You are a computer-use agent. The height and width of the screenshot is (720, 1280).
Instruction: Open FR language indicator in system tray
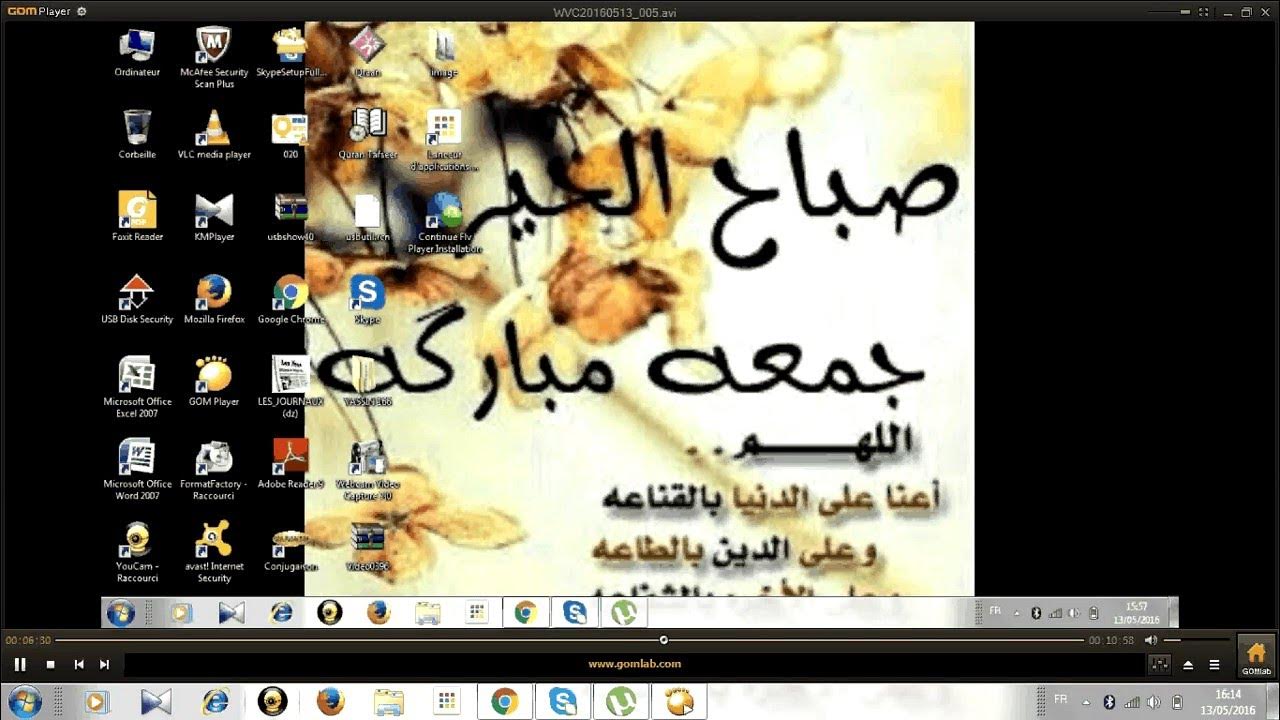1060,699
